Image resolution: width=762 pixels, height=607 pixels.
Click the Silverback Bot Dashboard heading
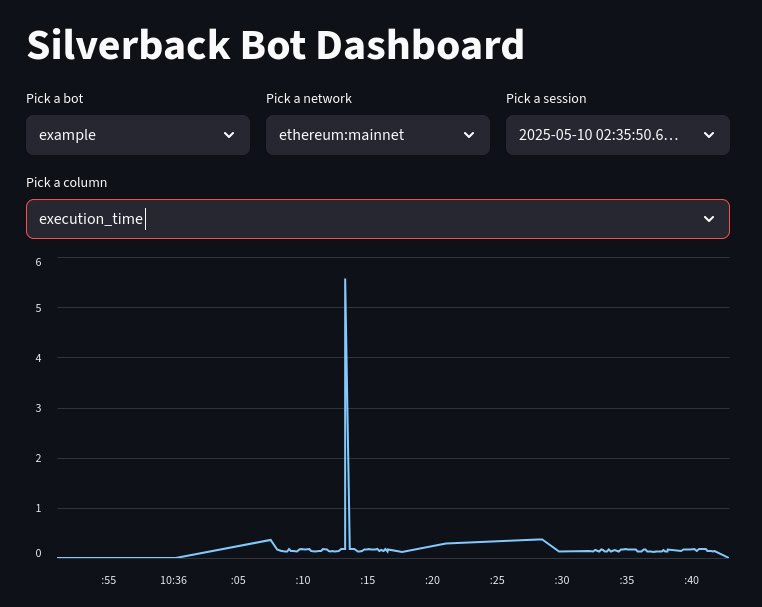tap(276, 45)
